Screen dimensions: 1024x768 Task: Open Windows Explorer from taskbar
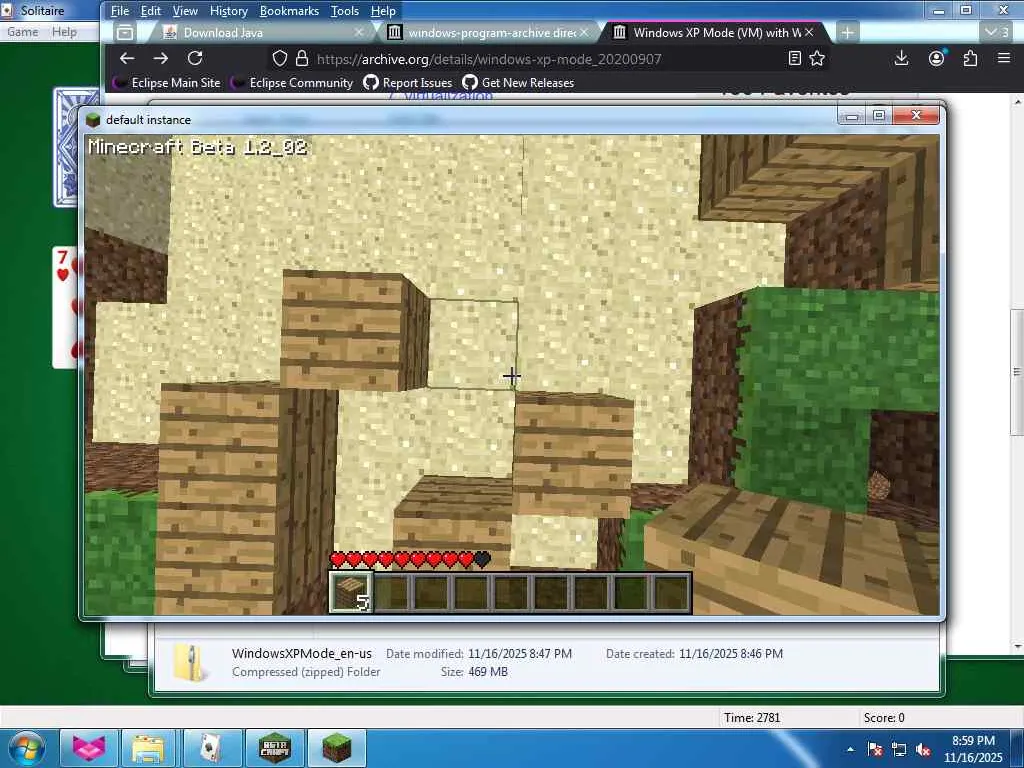click(x=148, y=748)
